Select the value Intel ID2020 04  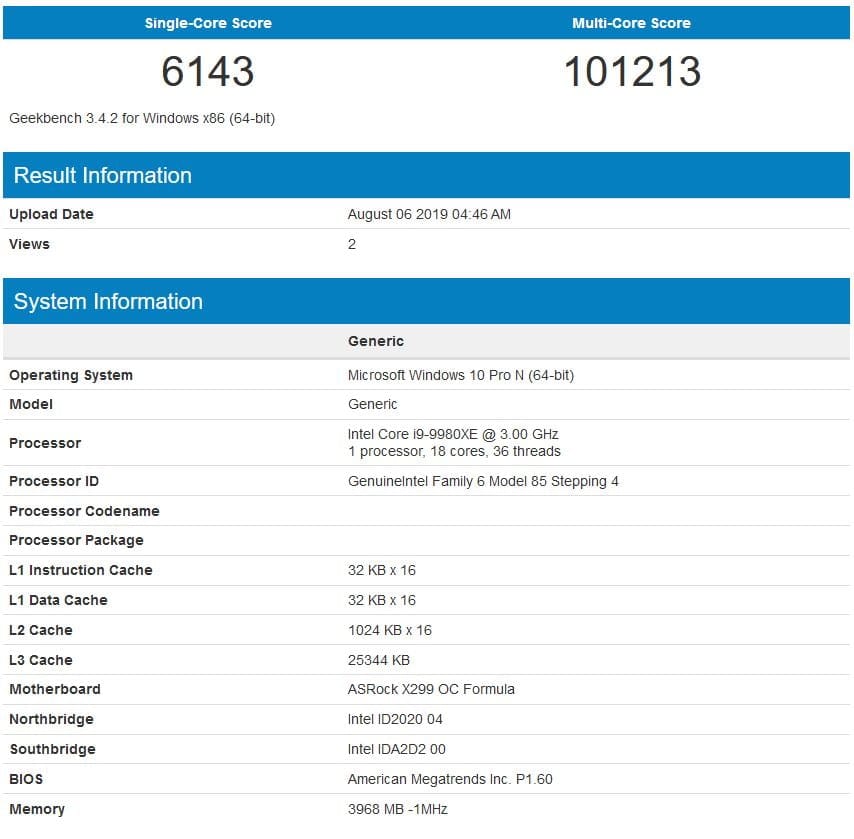click(x=395, y=720)
